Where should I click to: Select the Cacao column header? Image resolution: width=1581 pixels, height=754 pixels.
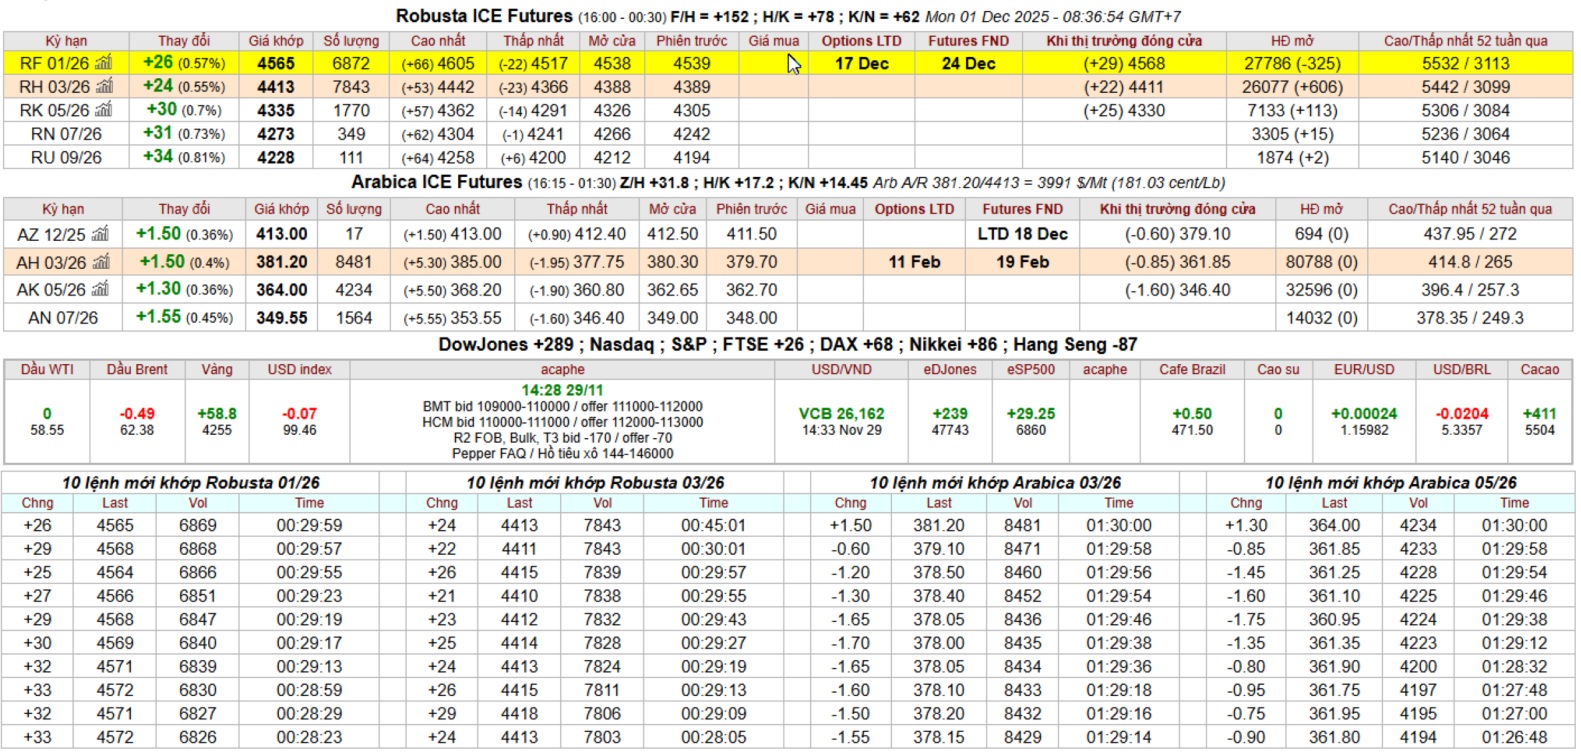1539,369
